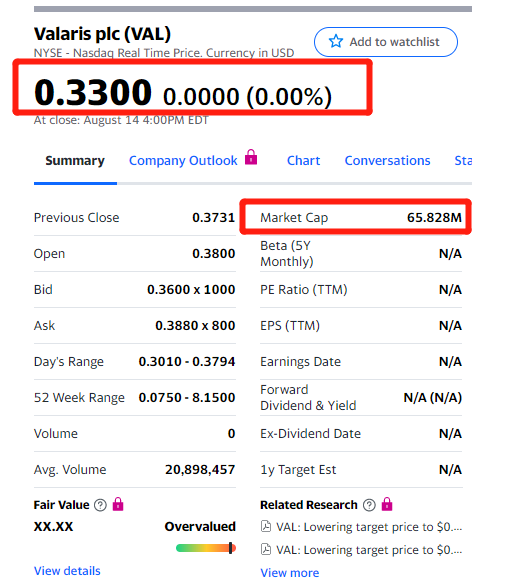Click the Beta (5Y Monthly) label
Viewport: 517px width, 581px height.
tap(287, 253)
